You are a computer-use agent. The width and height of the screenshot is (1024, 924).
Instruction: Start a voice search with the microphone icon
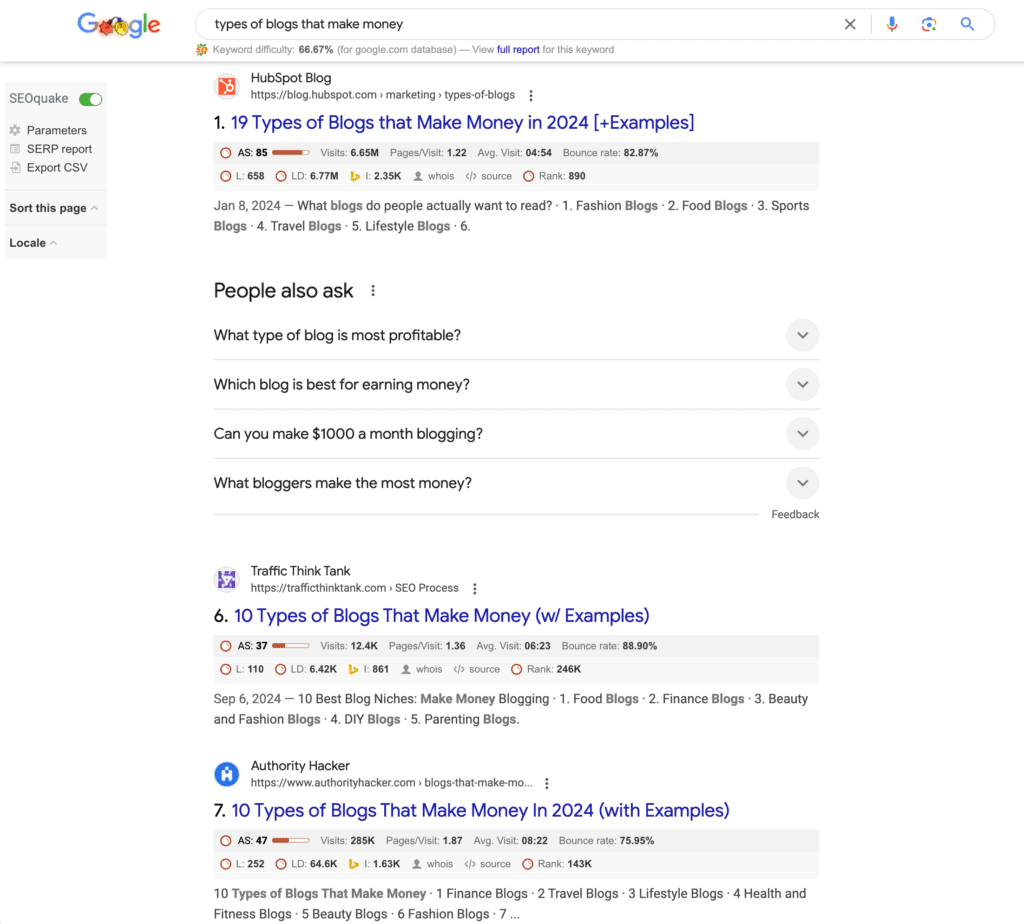(891, 23)
